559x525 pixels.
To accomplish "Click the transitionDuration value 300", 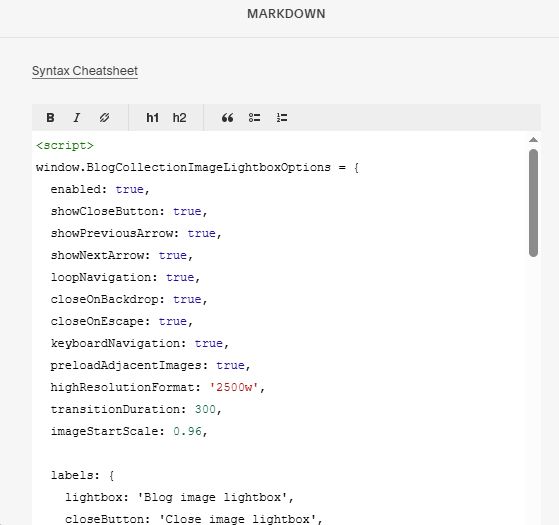I will pyautogui.click(x=205, y=409).
